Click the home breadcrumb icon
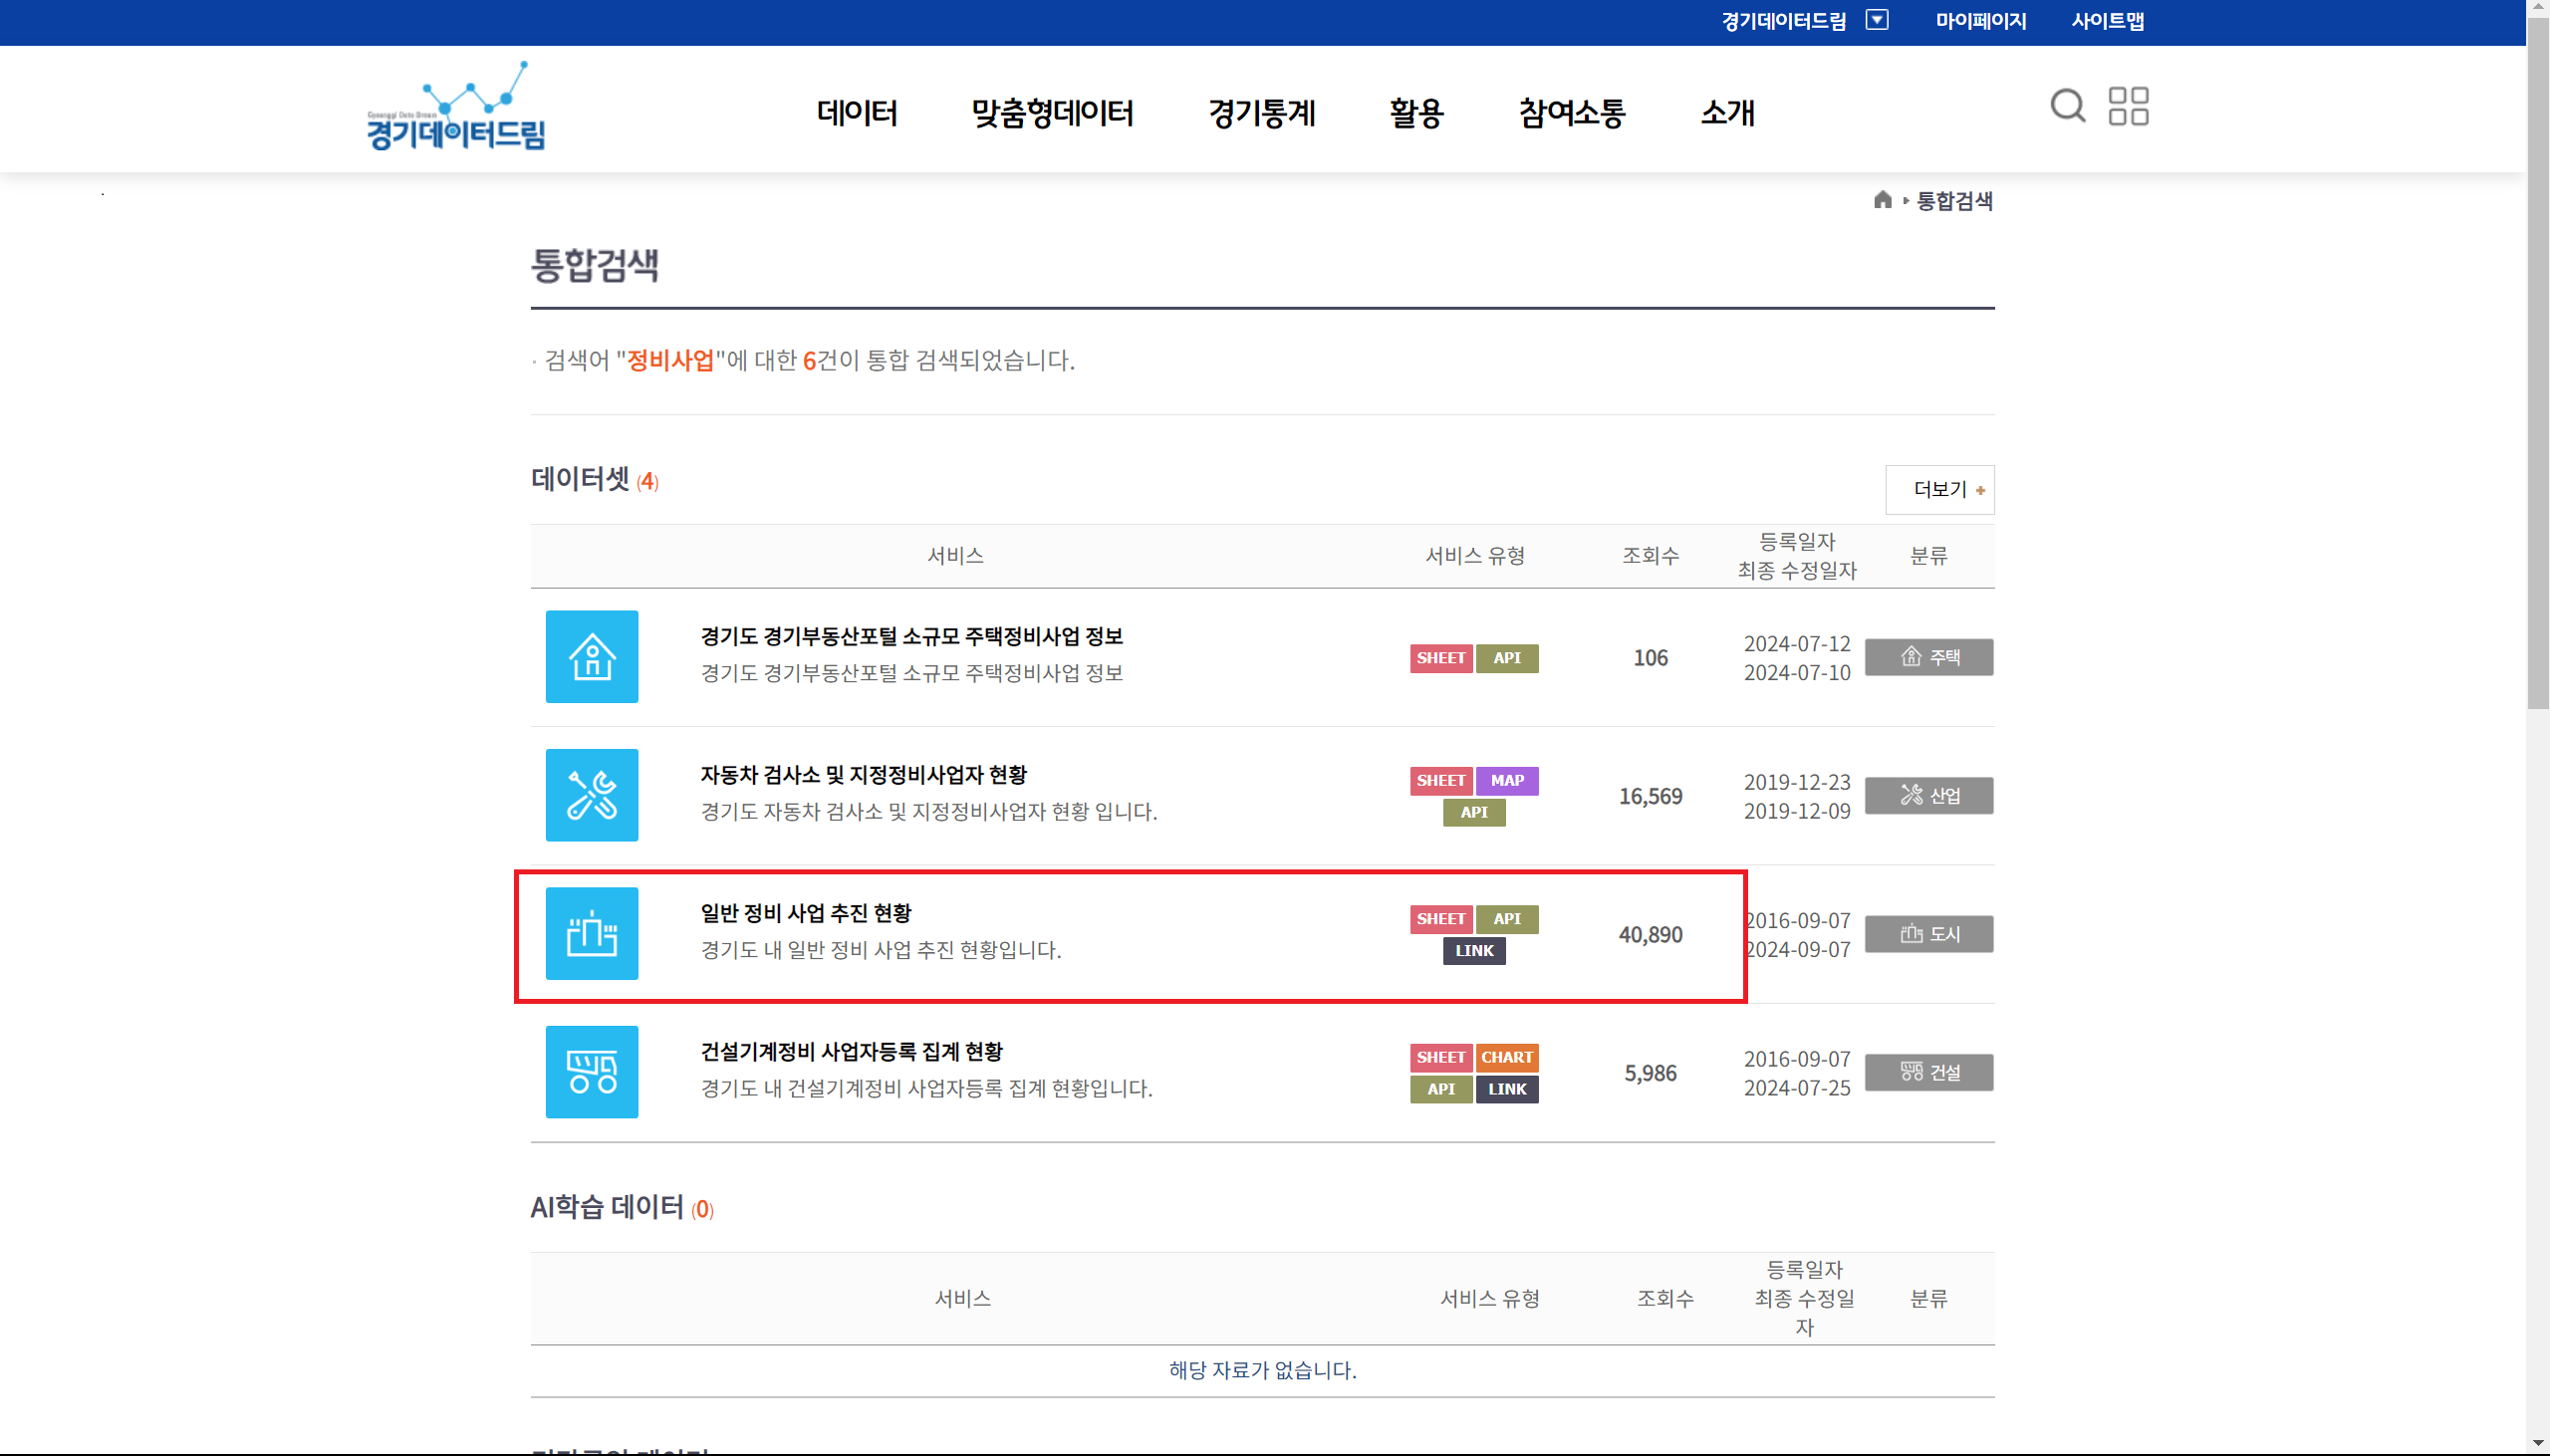Screen dimensions: 2550x1456 [1882, 200]
